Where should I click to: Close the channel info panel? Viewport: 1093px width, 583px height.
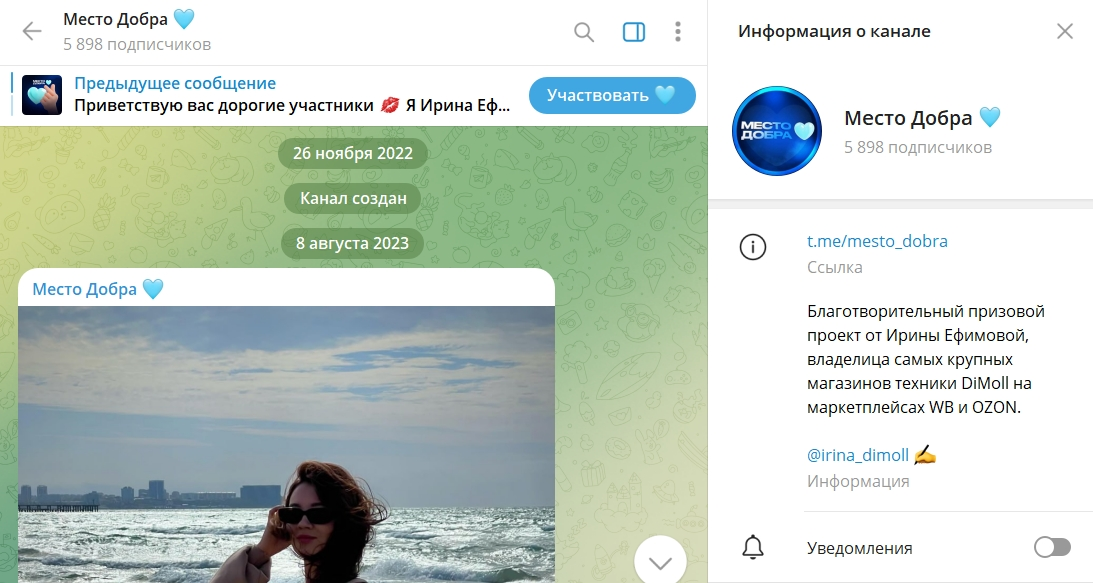pyautogui.click(x=1064, y=31)
